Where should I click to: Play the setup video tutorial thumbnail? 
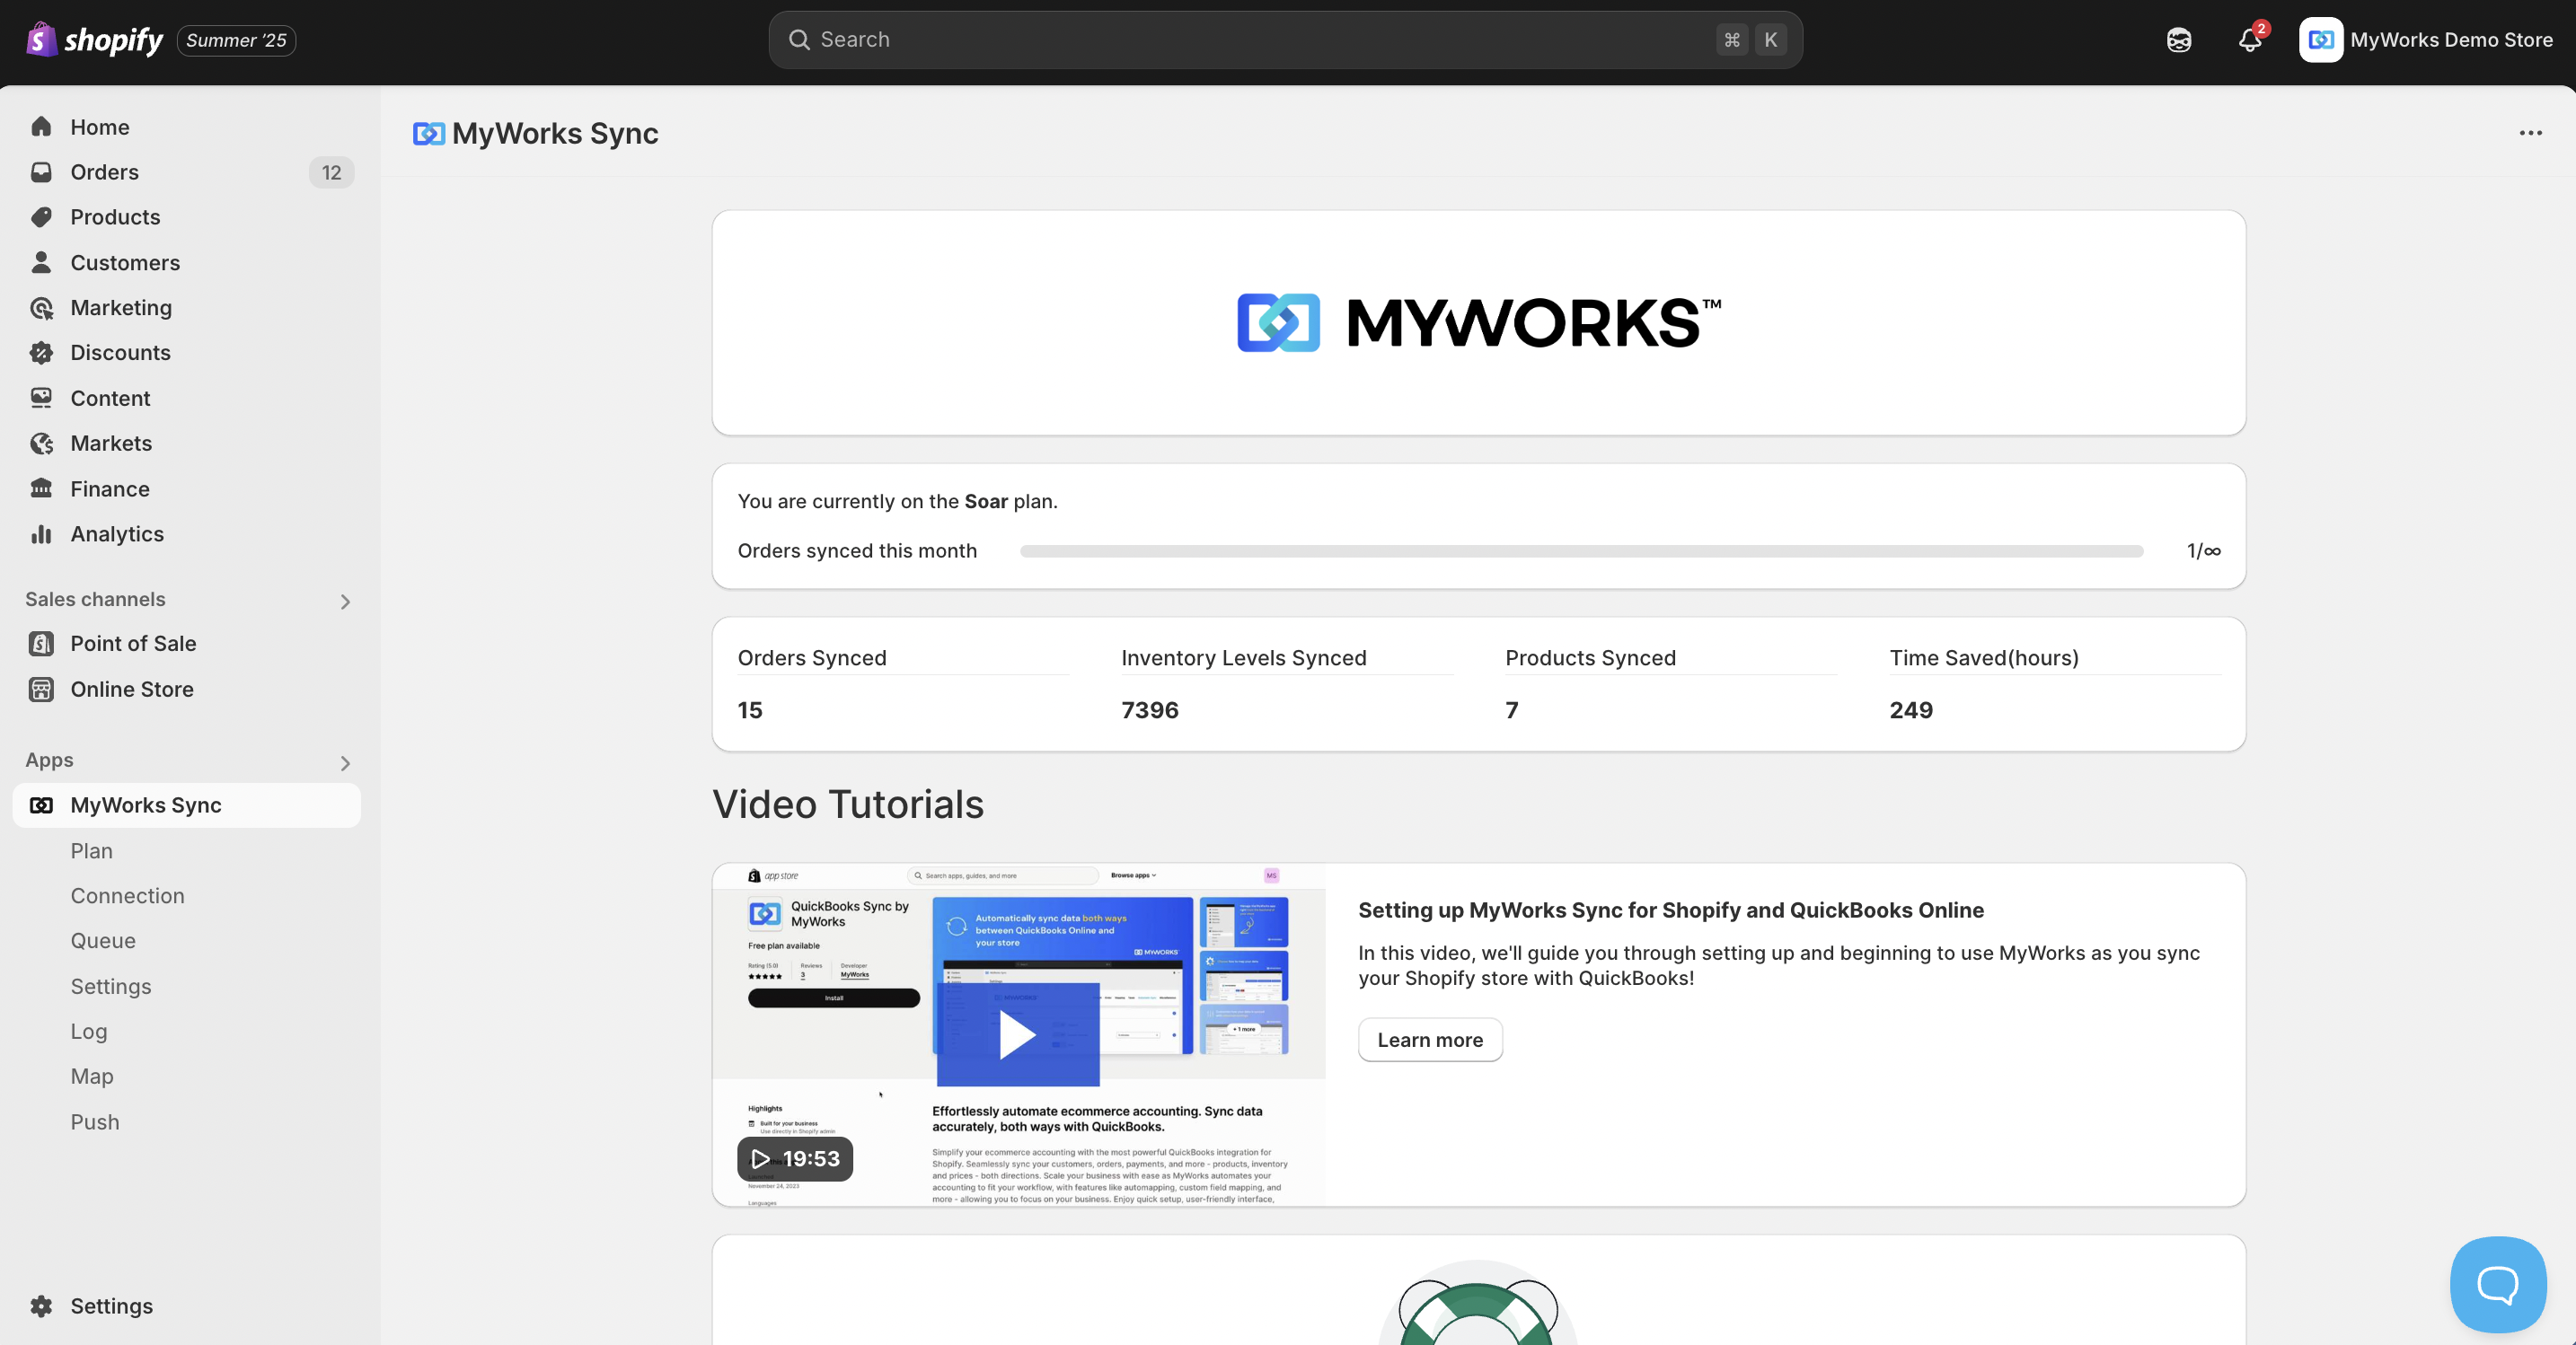(1018, 1035)
